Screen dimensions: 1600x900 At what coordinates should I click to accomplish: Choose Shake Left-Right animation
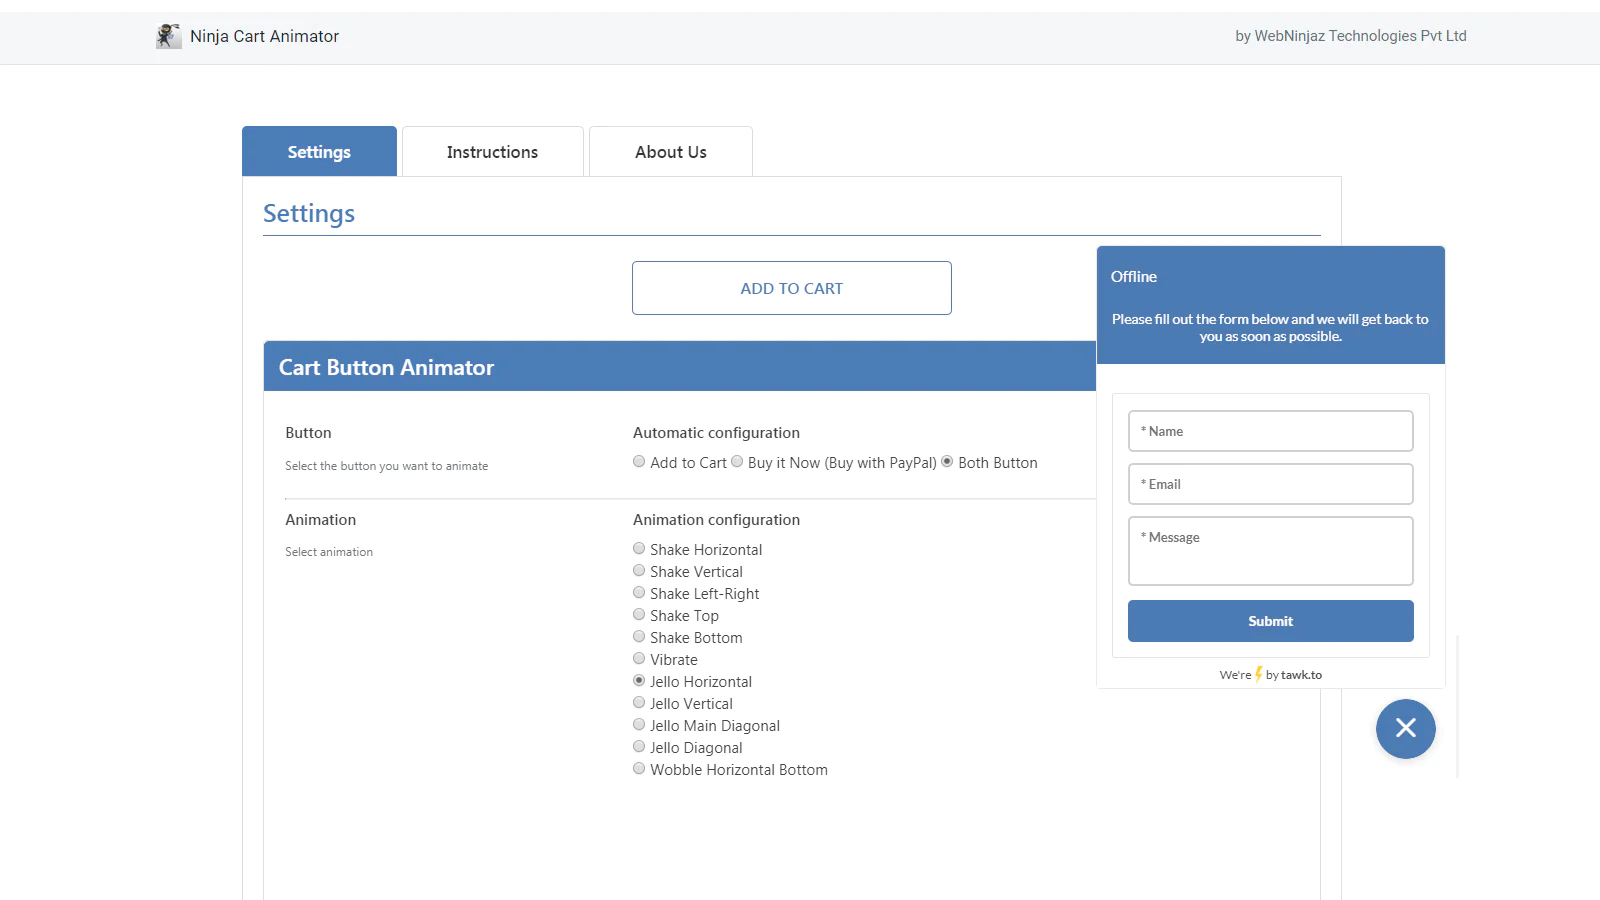coord(639,593)
